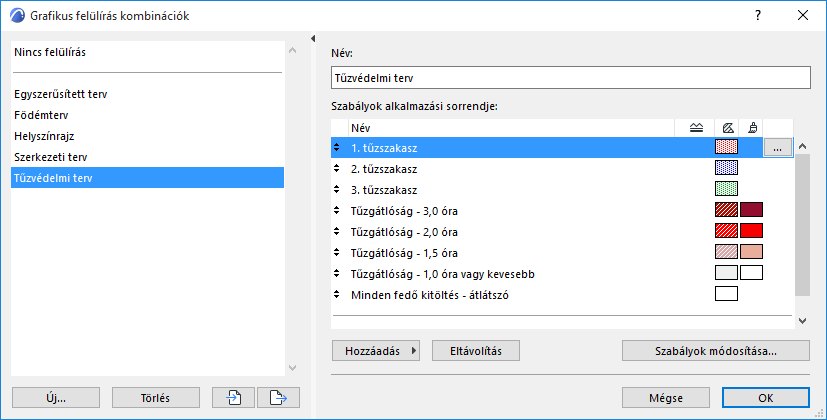The image size is (827, 420).
Task: Select Nincs felülírás in the list
Action: pos(56,50)
